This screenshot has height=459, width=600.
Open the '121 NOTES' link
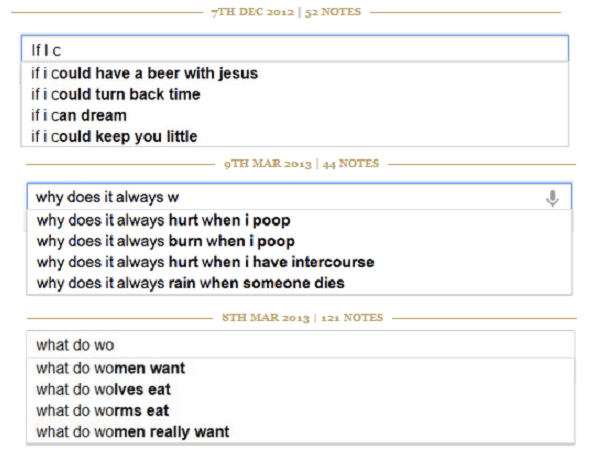(x=352, y=317)
